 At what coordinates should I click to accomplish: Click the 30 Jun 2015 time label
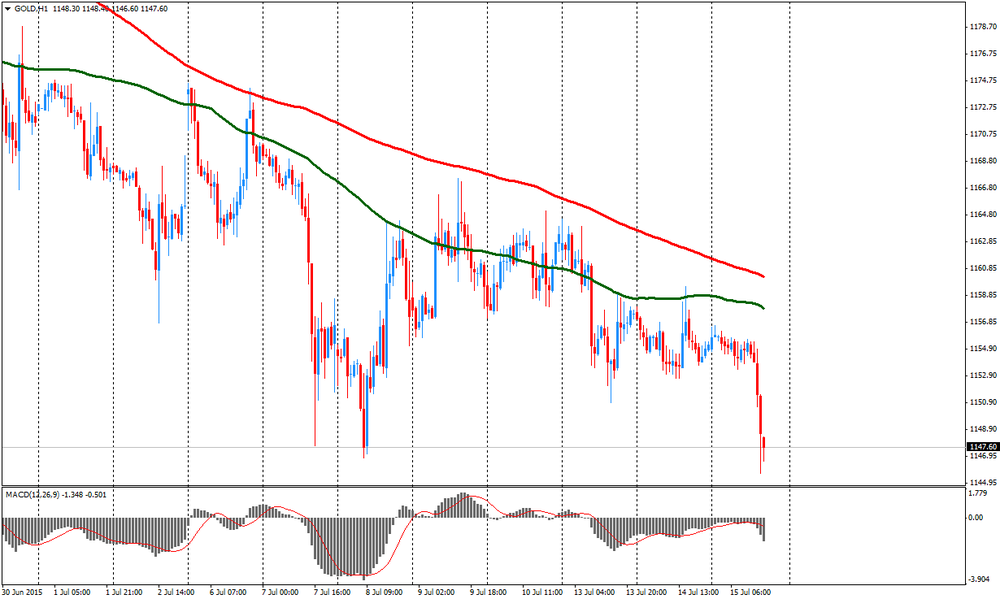[x=22, y=591]
